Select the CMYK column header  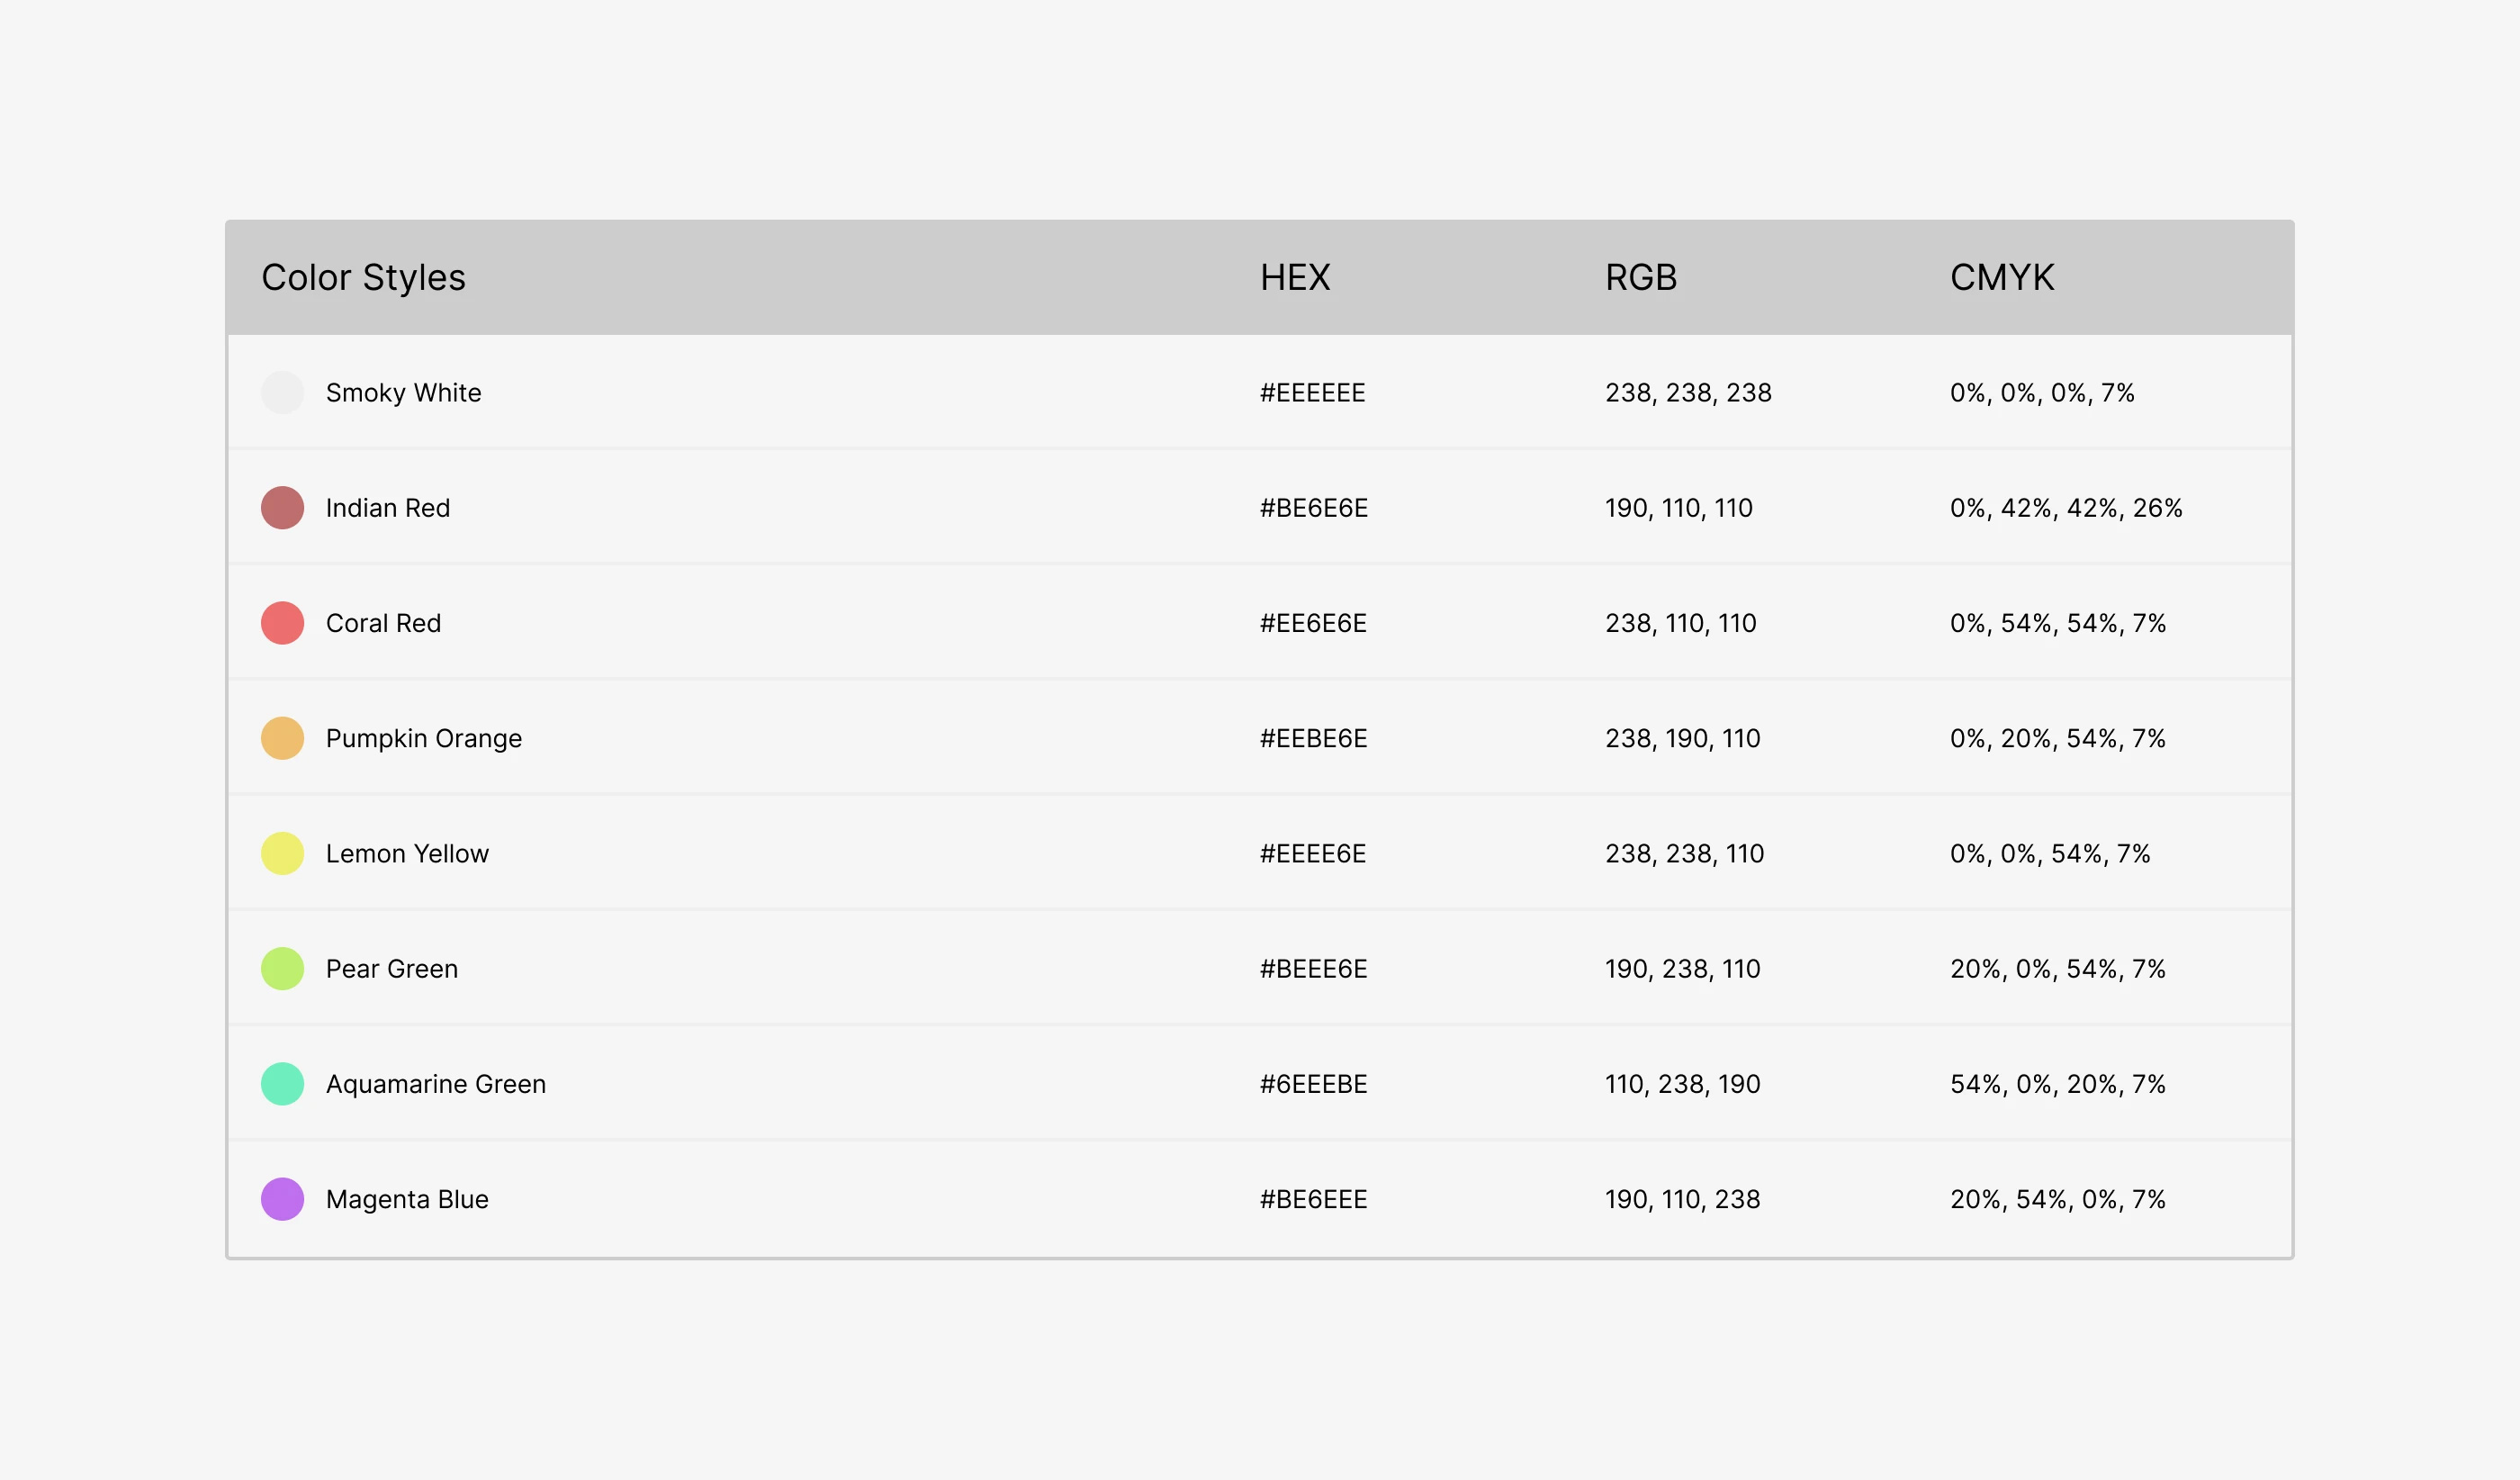pos(2002,277)
